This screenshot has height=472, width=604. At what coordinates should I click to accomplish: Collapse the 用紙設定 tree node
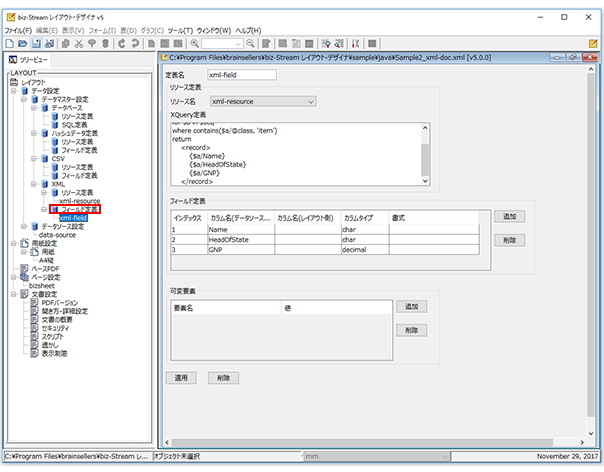point(14,244)
